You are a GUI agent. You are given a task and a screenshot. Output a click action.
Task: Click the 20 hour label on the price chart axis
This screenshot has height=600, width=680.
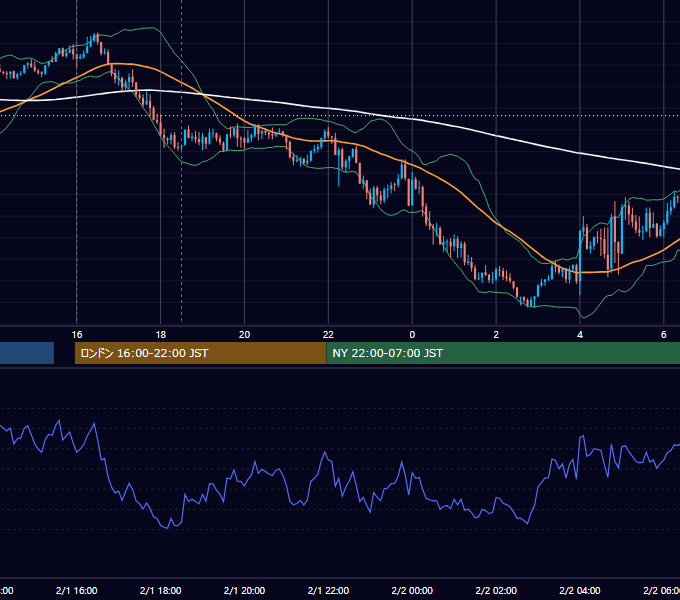click(245, 335)
